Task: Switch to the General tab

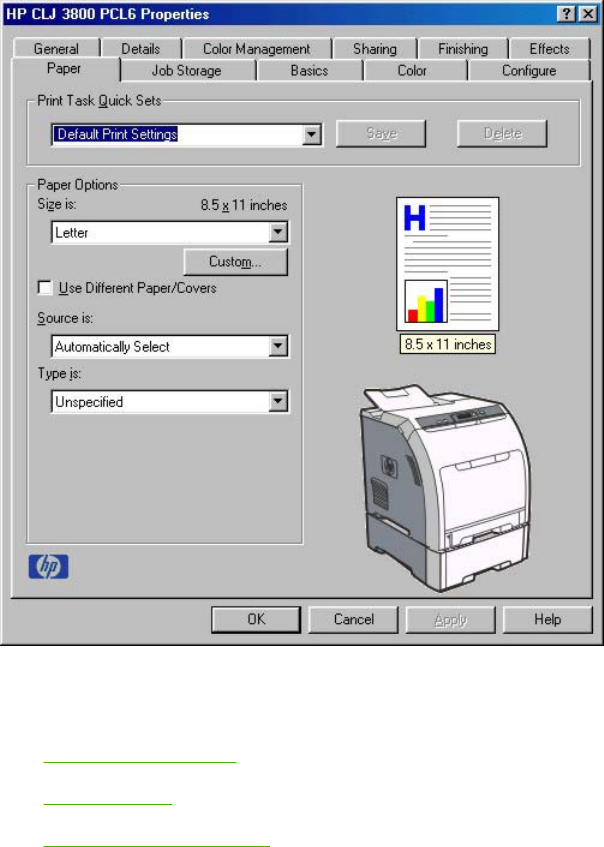Action: tap(56, 49)
